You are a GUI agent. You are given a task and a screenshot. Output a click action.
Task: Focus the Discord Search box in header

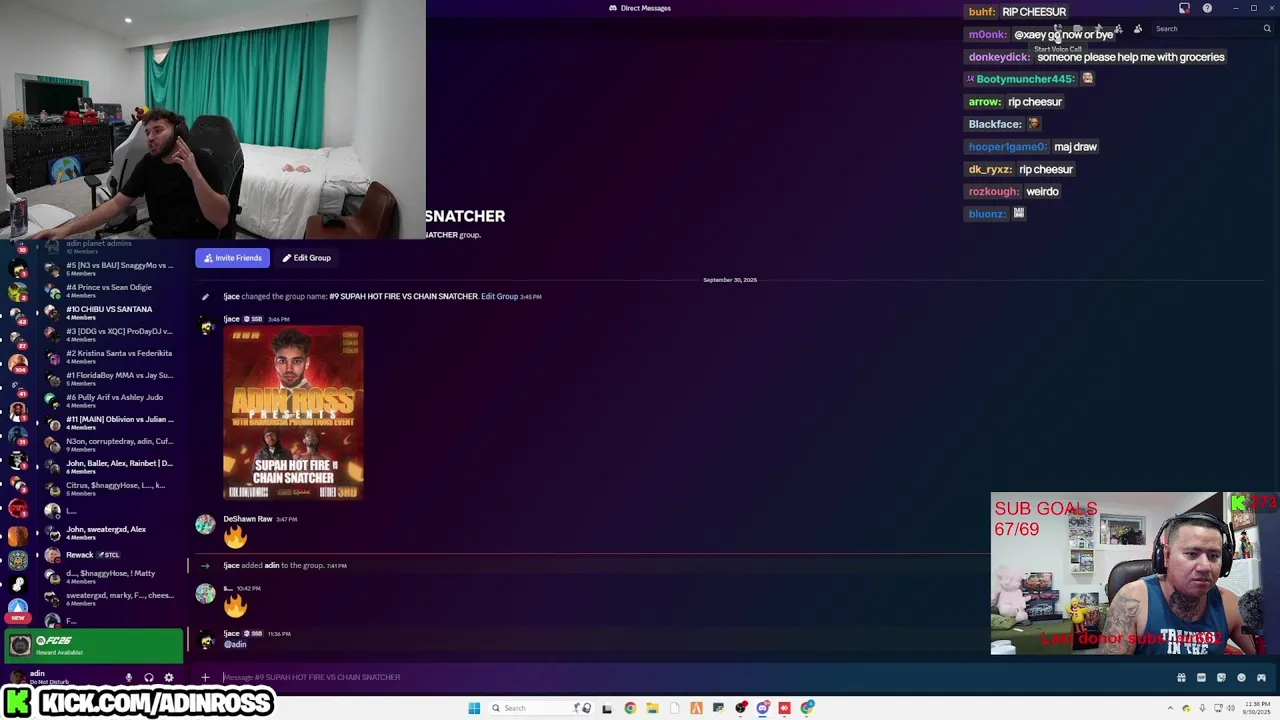[x=1212, y=29]
